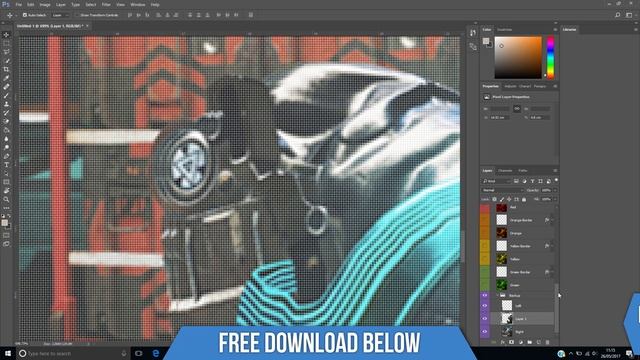Select the Rectangle shape tool
This screenshot has width=640, height=360.
(6, 182)
